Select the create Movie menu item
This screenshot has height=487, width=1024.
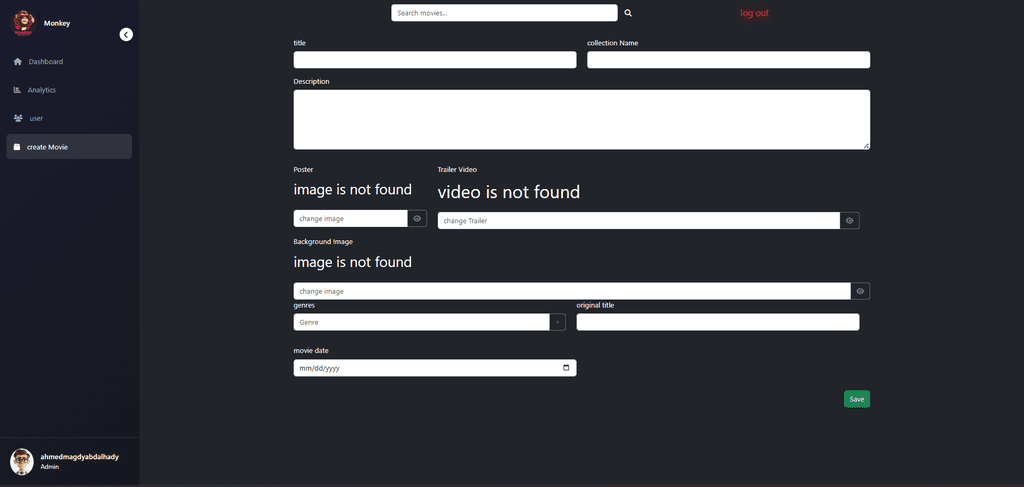pyautogui.click(x=69, y=147)
